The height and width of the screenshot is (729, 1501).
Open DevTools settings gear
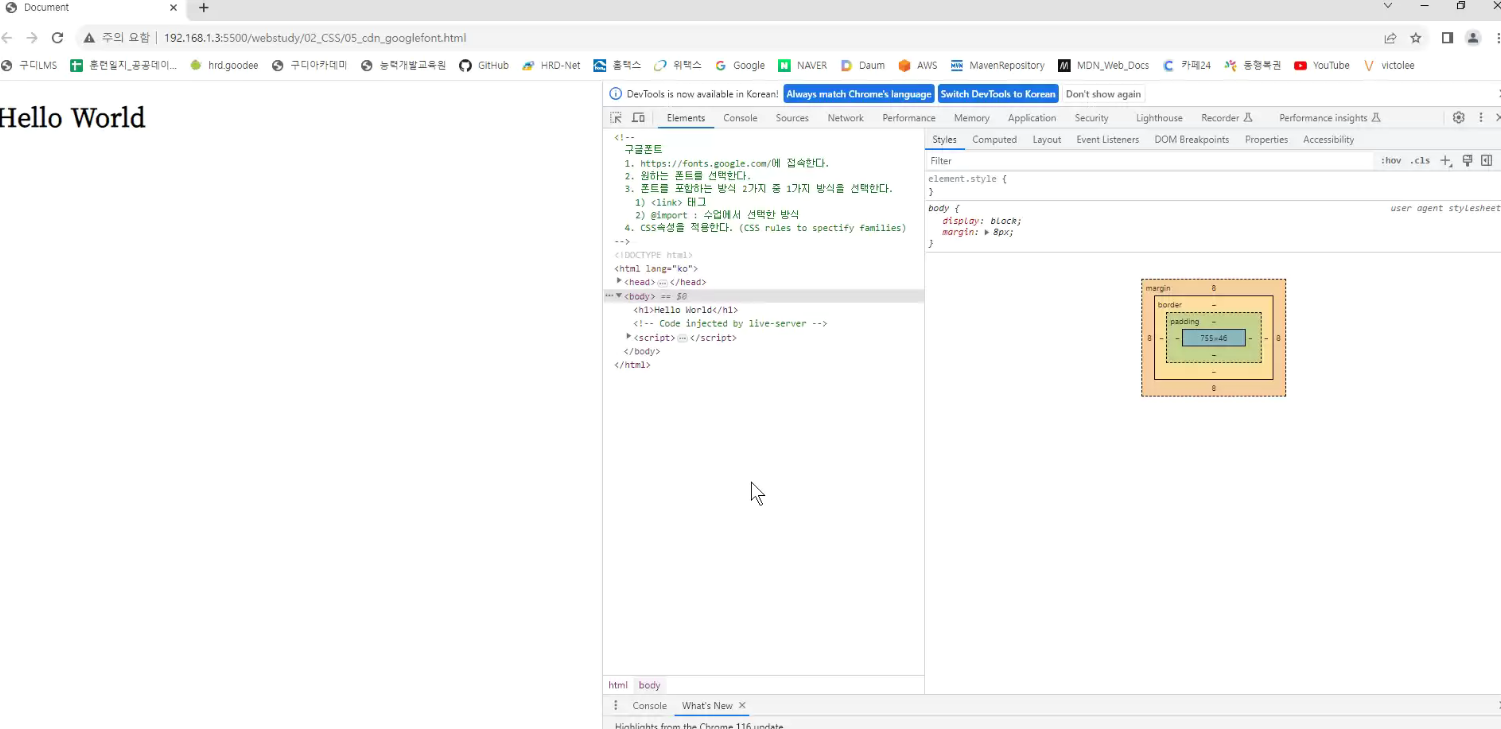tap(1459, 118)
